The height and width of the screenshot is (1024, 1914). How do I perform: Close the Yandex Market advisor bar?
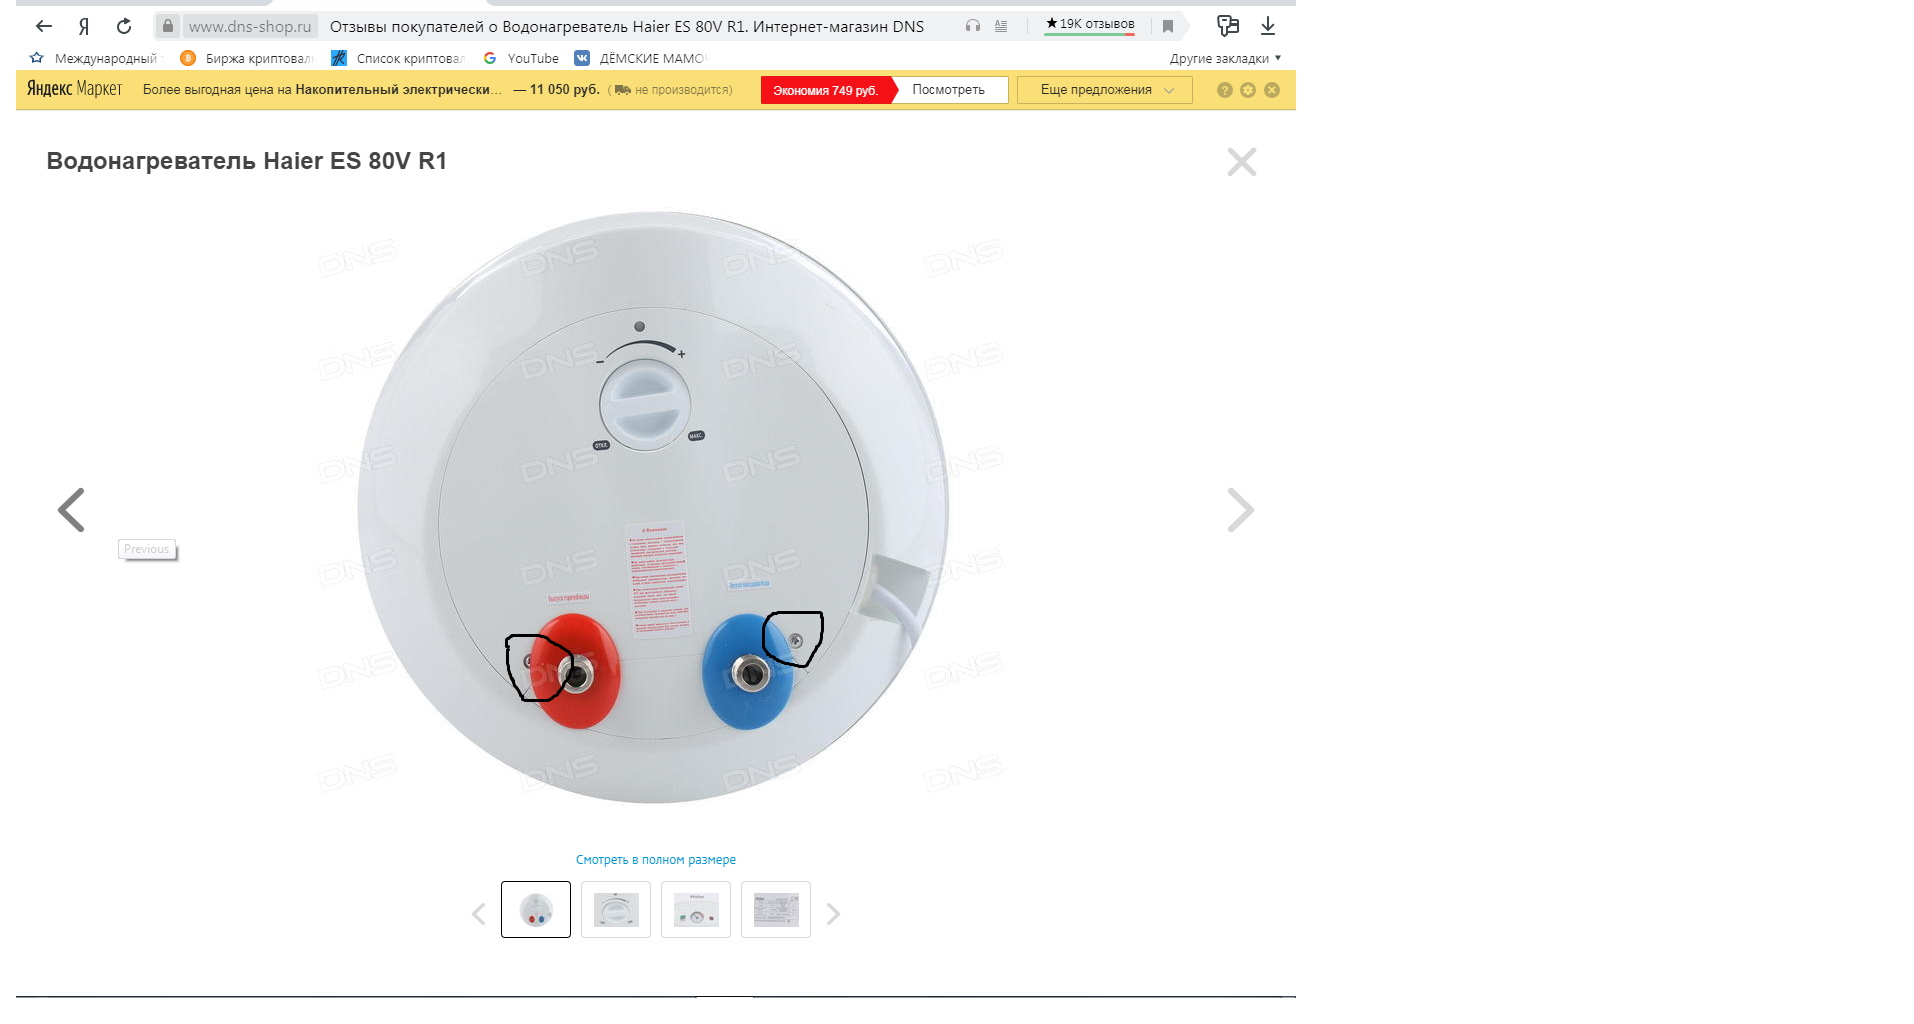(1272, 90)
